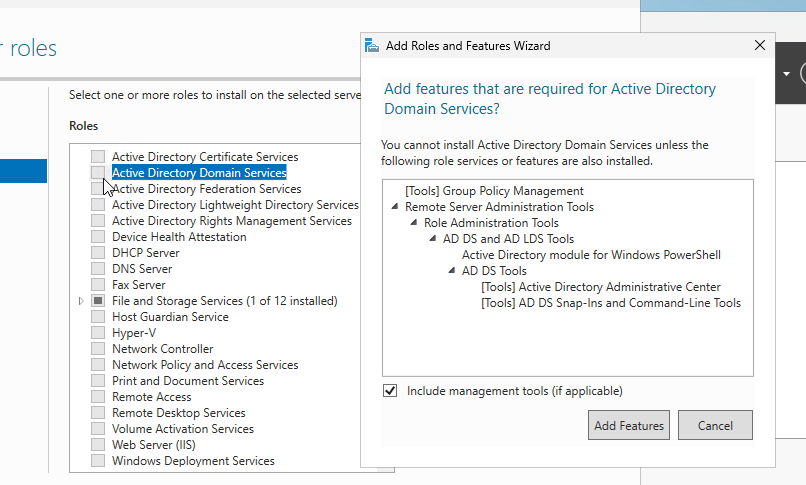
Task: Collapse Role Administration Tools node
Action: tap(414, 222)
